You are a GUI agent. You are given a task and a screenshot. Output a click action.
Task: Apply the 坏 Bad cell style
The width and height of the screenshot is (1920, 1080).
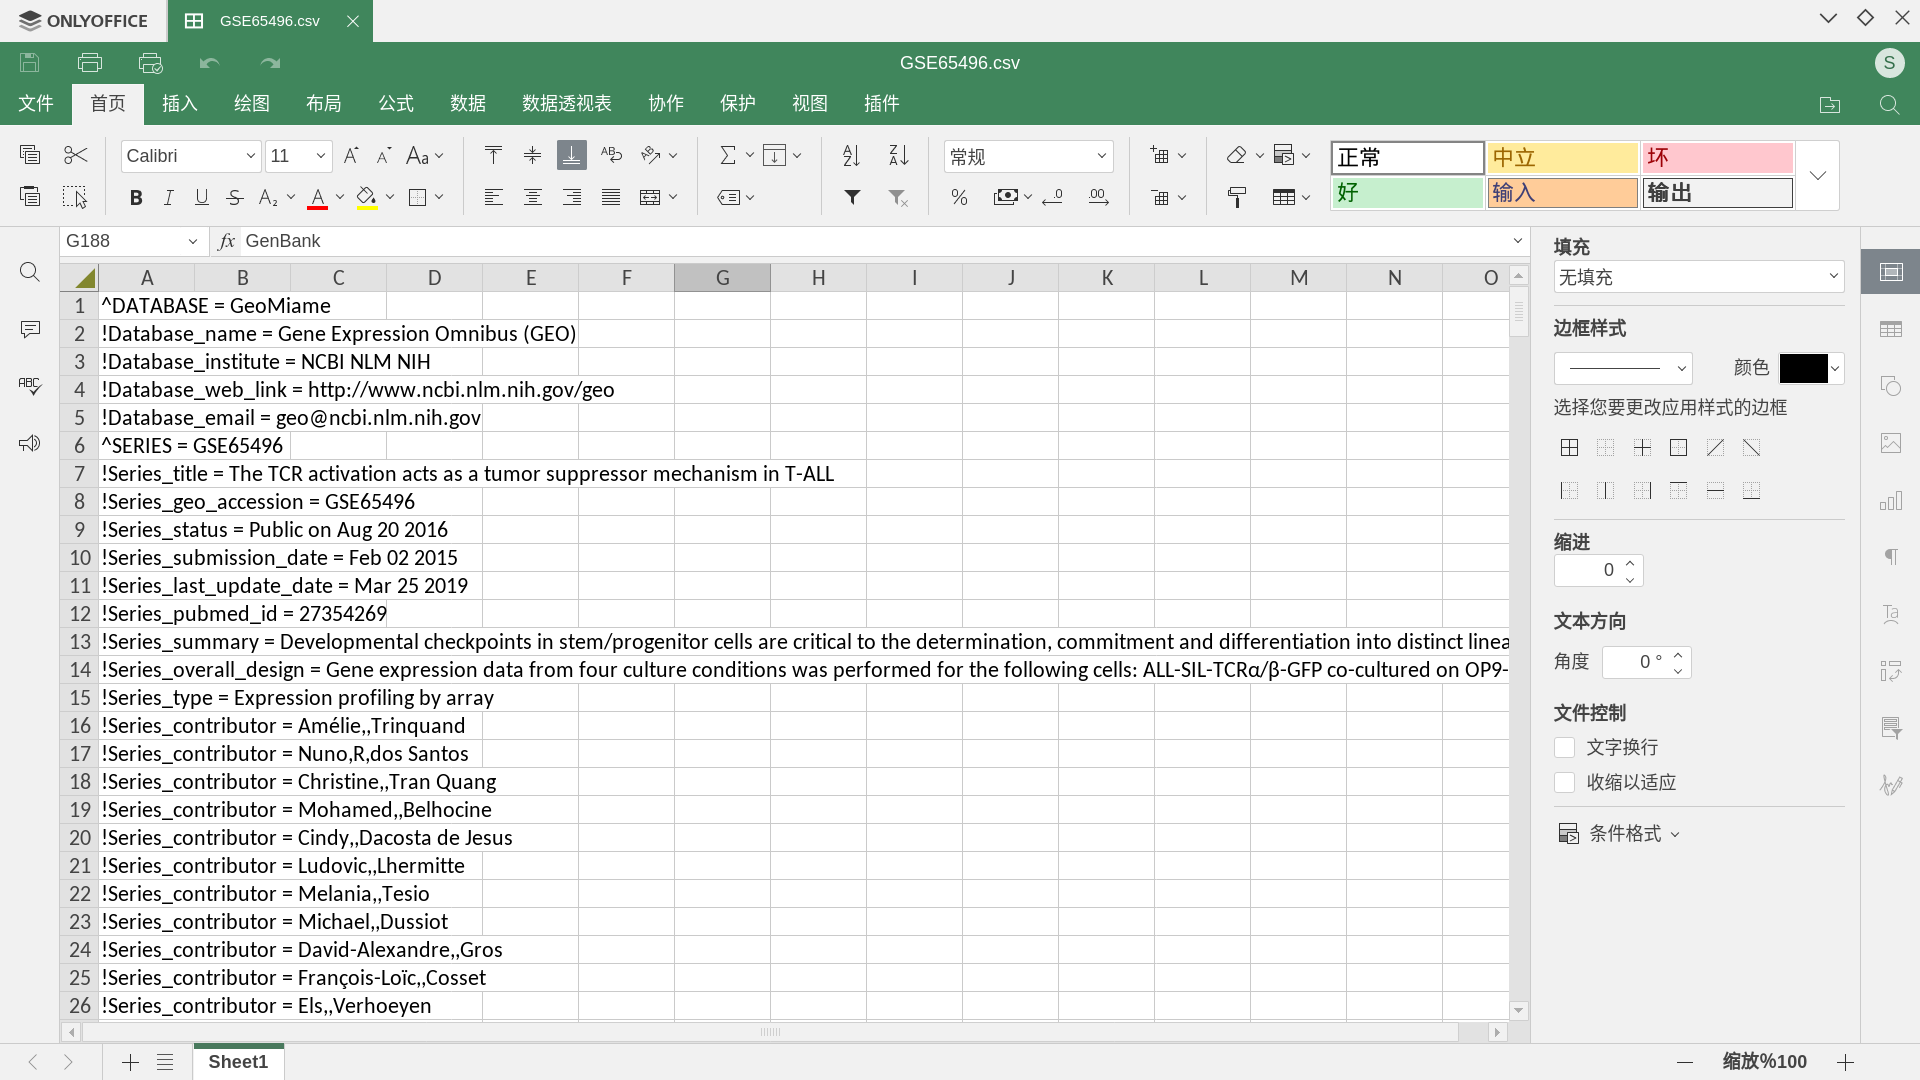(x=1717, y=157)
